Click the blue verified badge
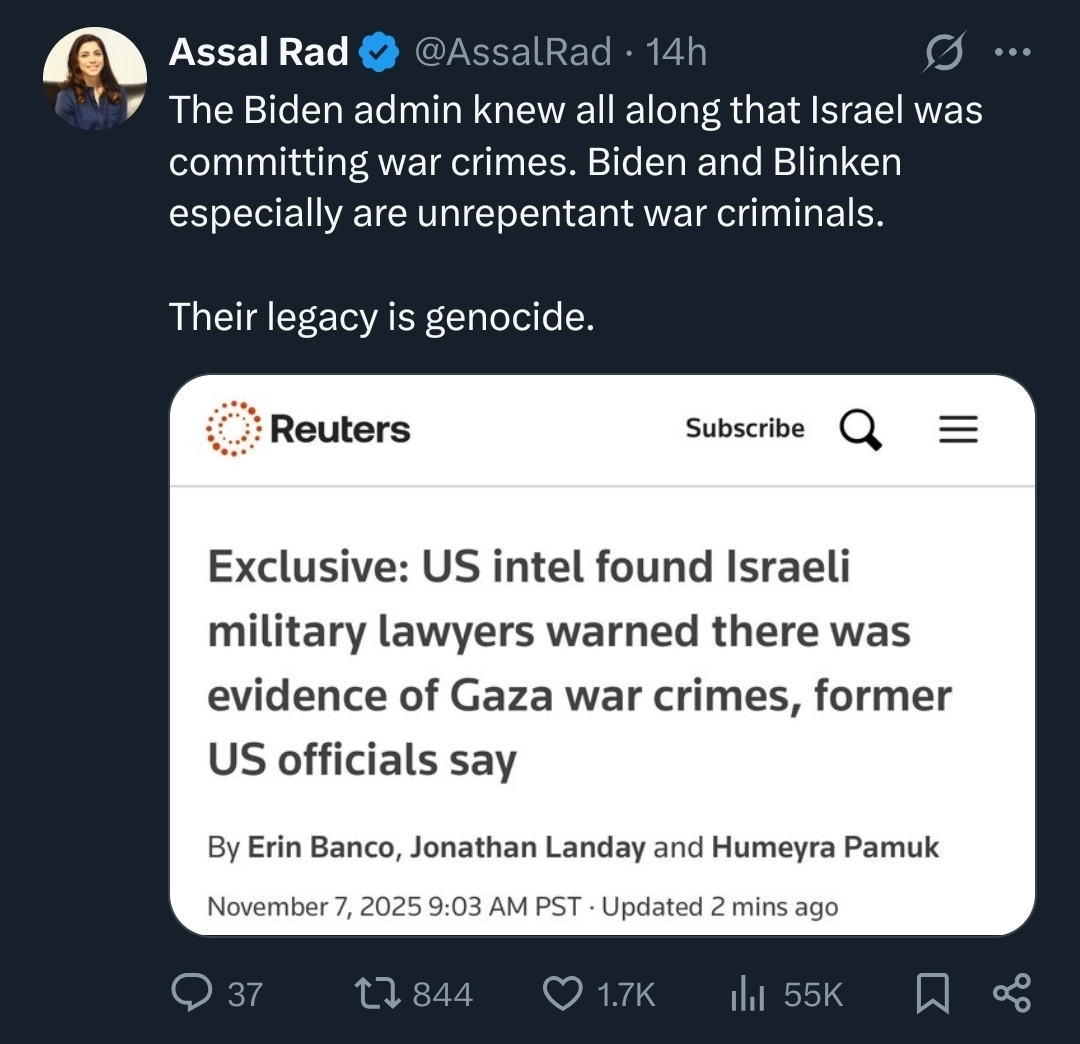Screen dimensions: 1080x1044 pyautogui.click(x=379, y=52)
